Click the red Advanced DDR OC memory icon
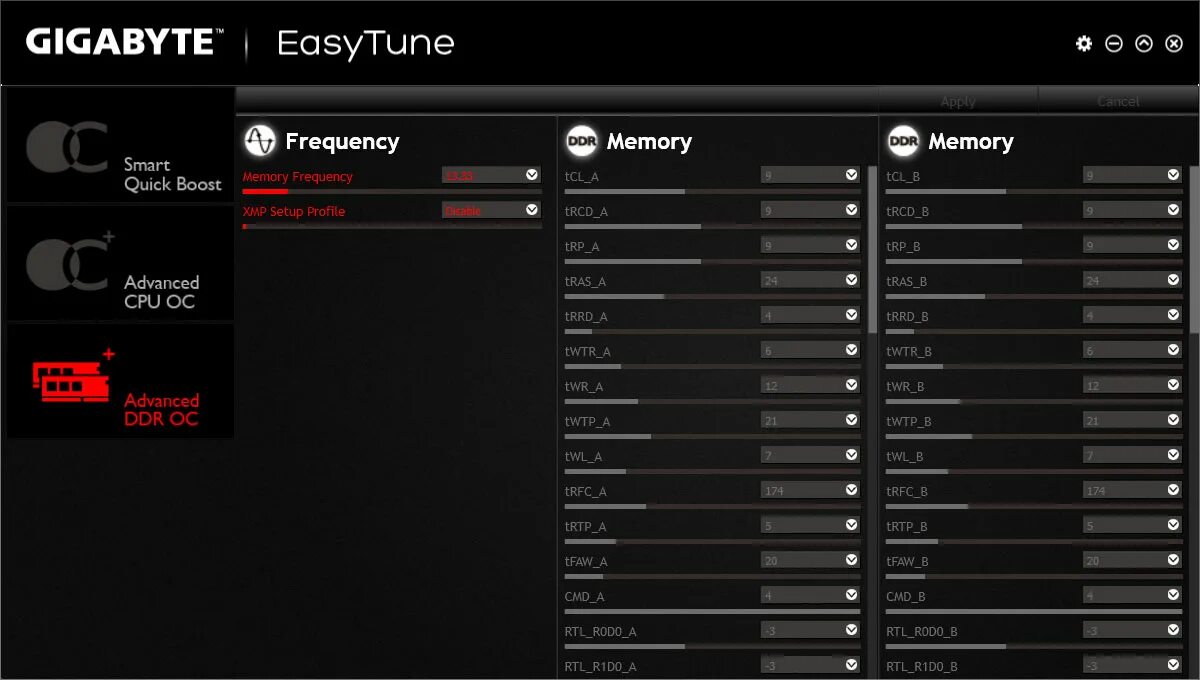The image size is (1200, 680). click(x=73, y=375)
